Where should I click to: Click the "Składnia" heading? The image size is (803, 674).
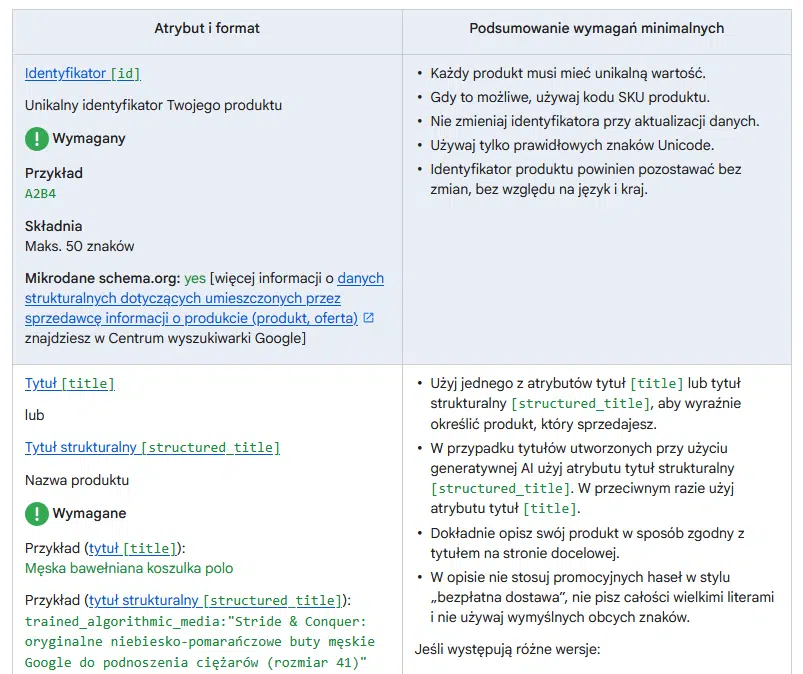54,226
